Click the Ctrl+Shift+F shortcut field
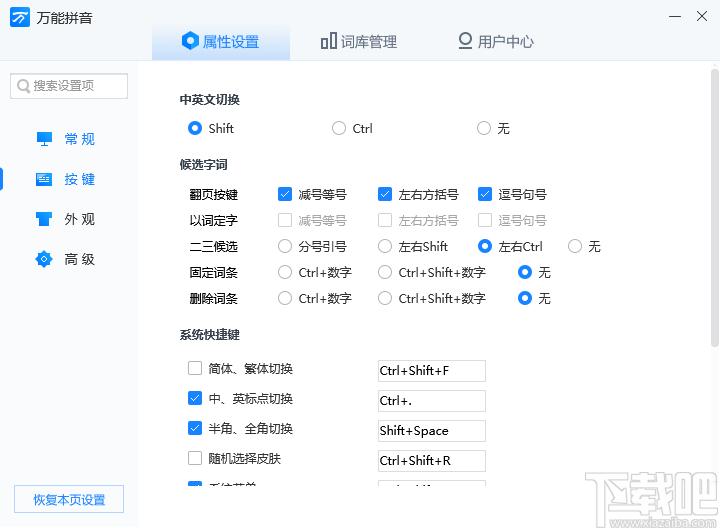720x528 pixels. [432, 371]
